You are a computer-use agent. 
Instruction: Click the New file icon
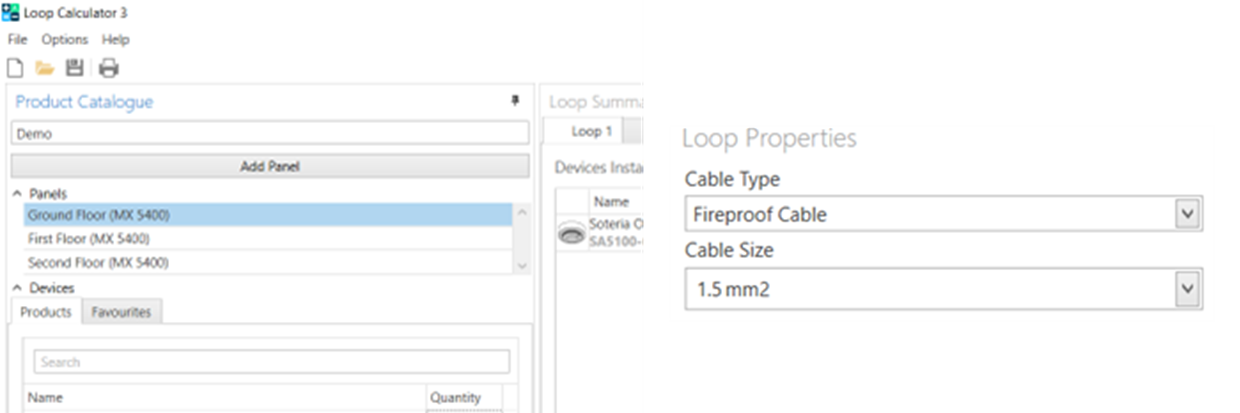click(15, 68)
